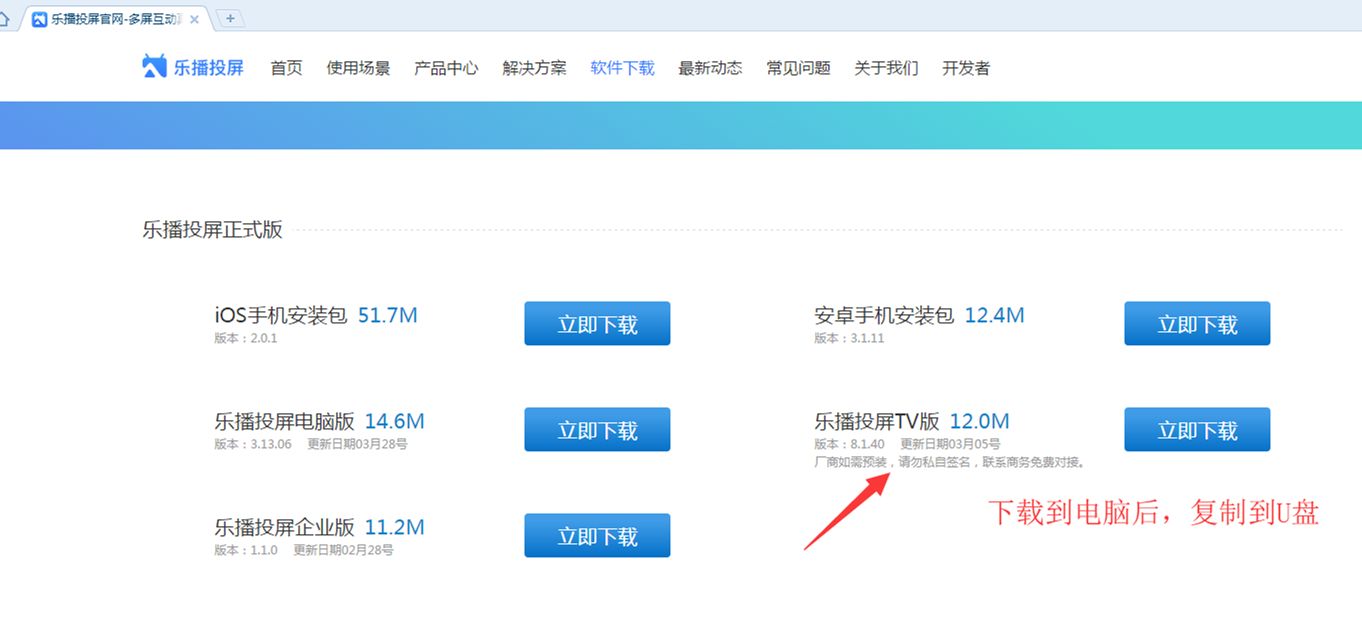Click the 乐播投屏 logo icon
The width and height of the screenshot is (1362, 623).
(x=154, y=67)
